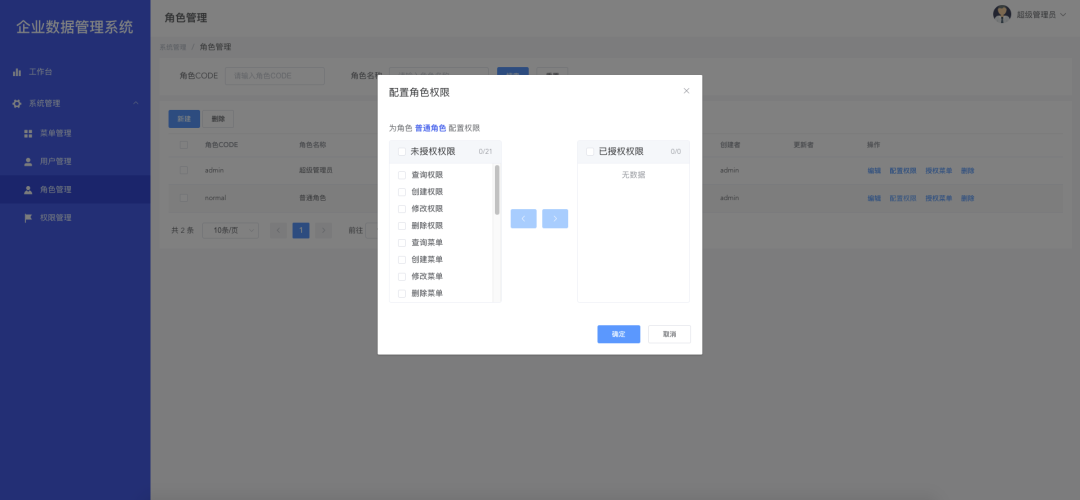
Task: Click the 用户管理 person icon
Action: pos(28,162)
